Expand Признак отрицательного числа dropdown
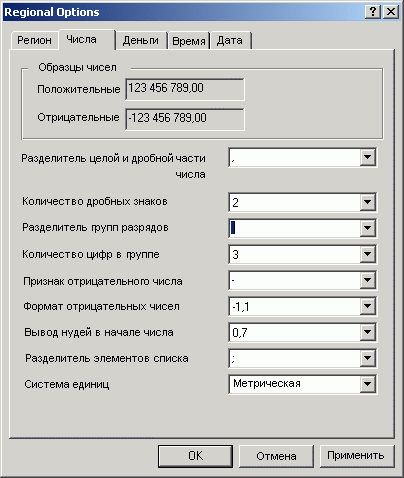404x478 pixels. [367, 280]
